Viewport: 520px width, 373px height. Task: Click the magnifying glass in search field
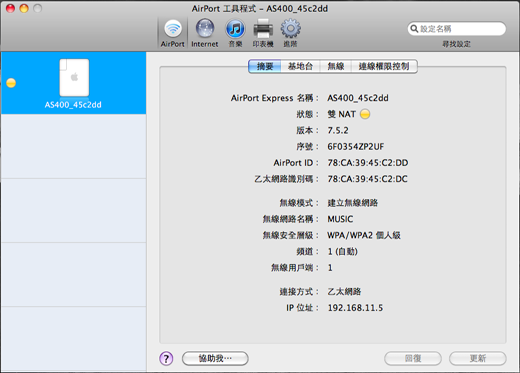[414, 29]
